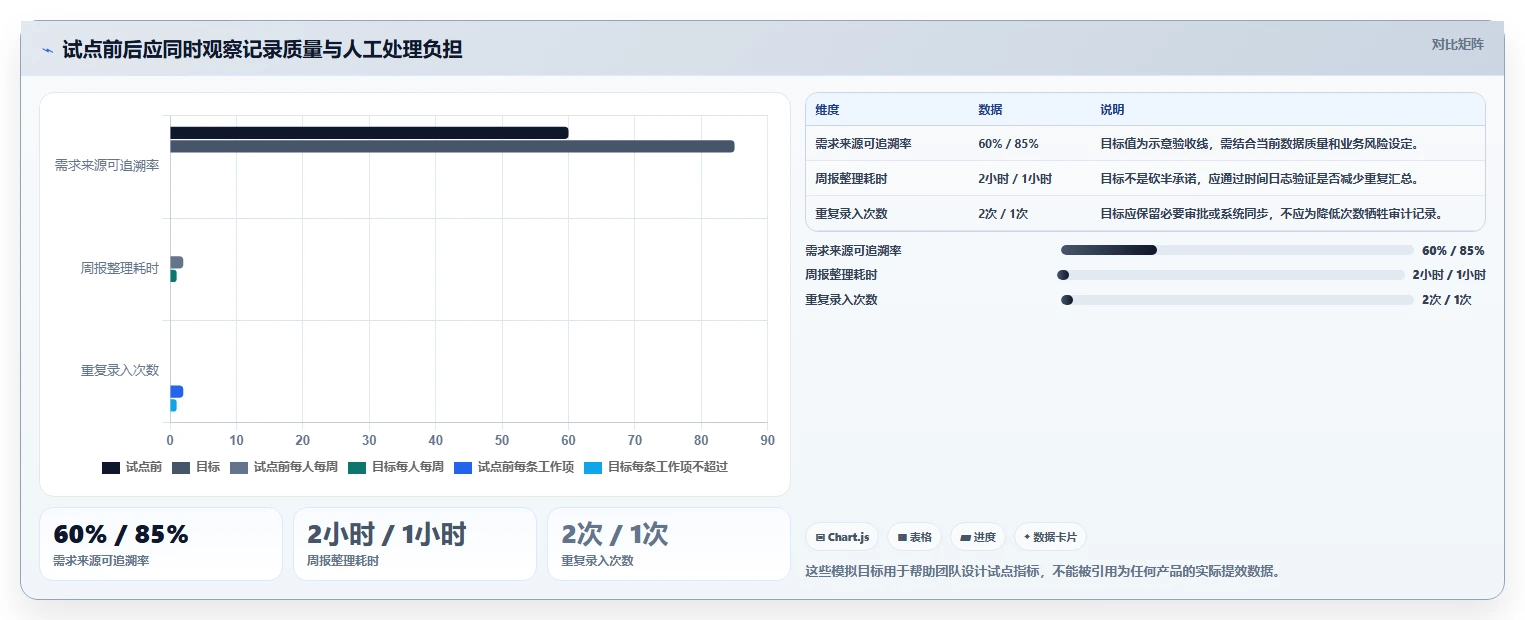Click the 周报整理耗时 chart axis label

point(120,268)
